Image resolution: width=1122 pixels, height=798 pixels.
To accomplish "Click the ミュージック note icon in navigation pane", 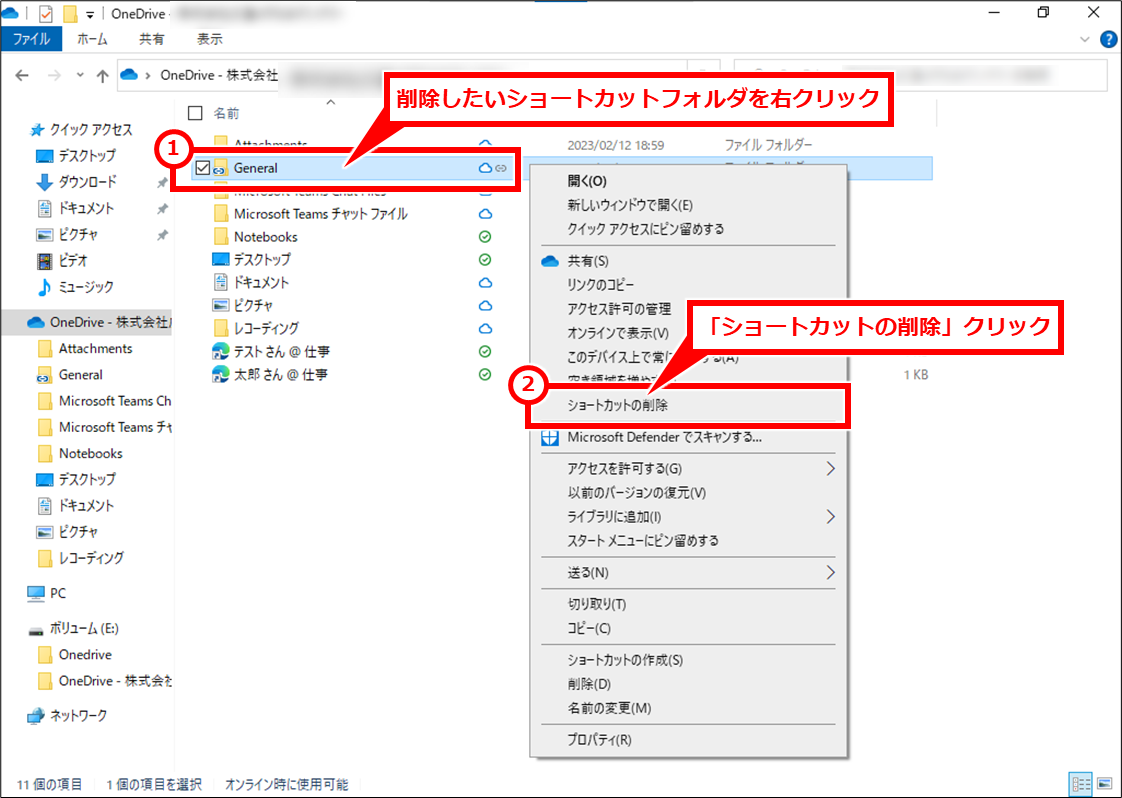I will coord(44,288).
